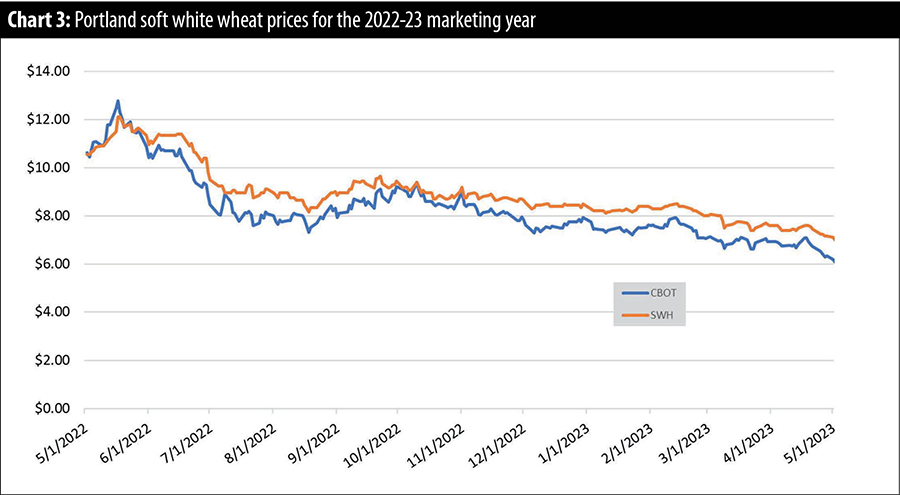This screenshot has height=495, width=900.
Task: Select the $0.00 y-axis label
Action: pyautogui.click(x=51, y=408)
